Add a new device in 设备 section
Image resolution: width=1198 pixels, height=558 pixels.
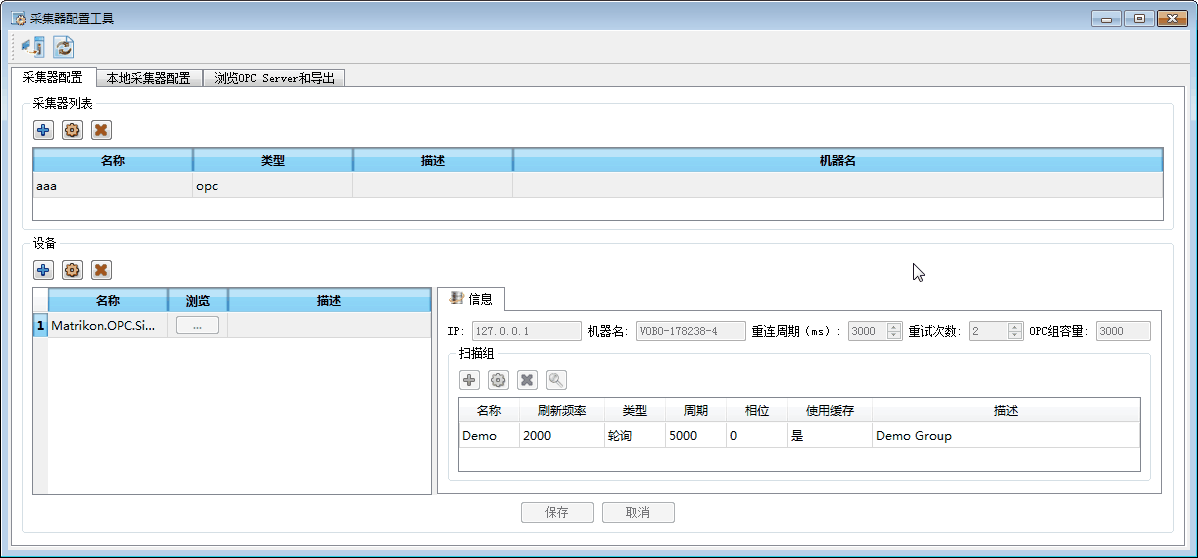click(x=44, y=270)
